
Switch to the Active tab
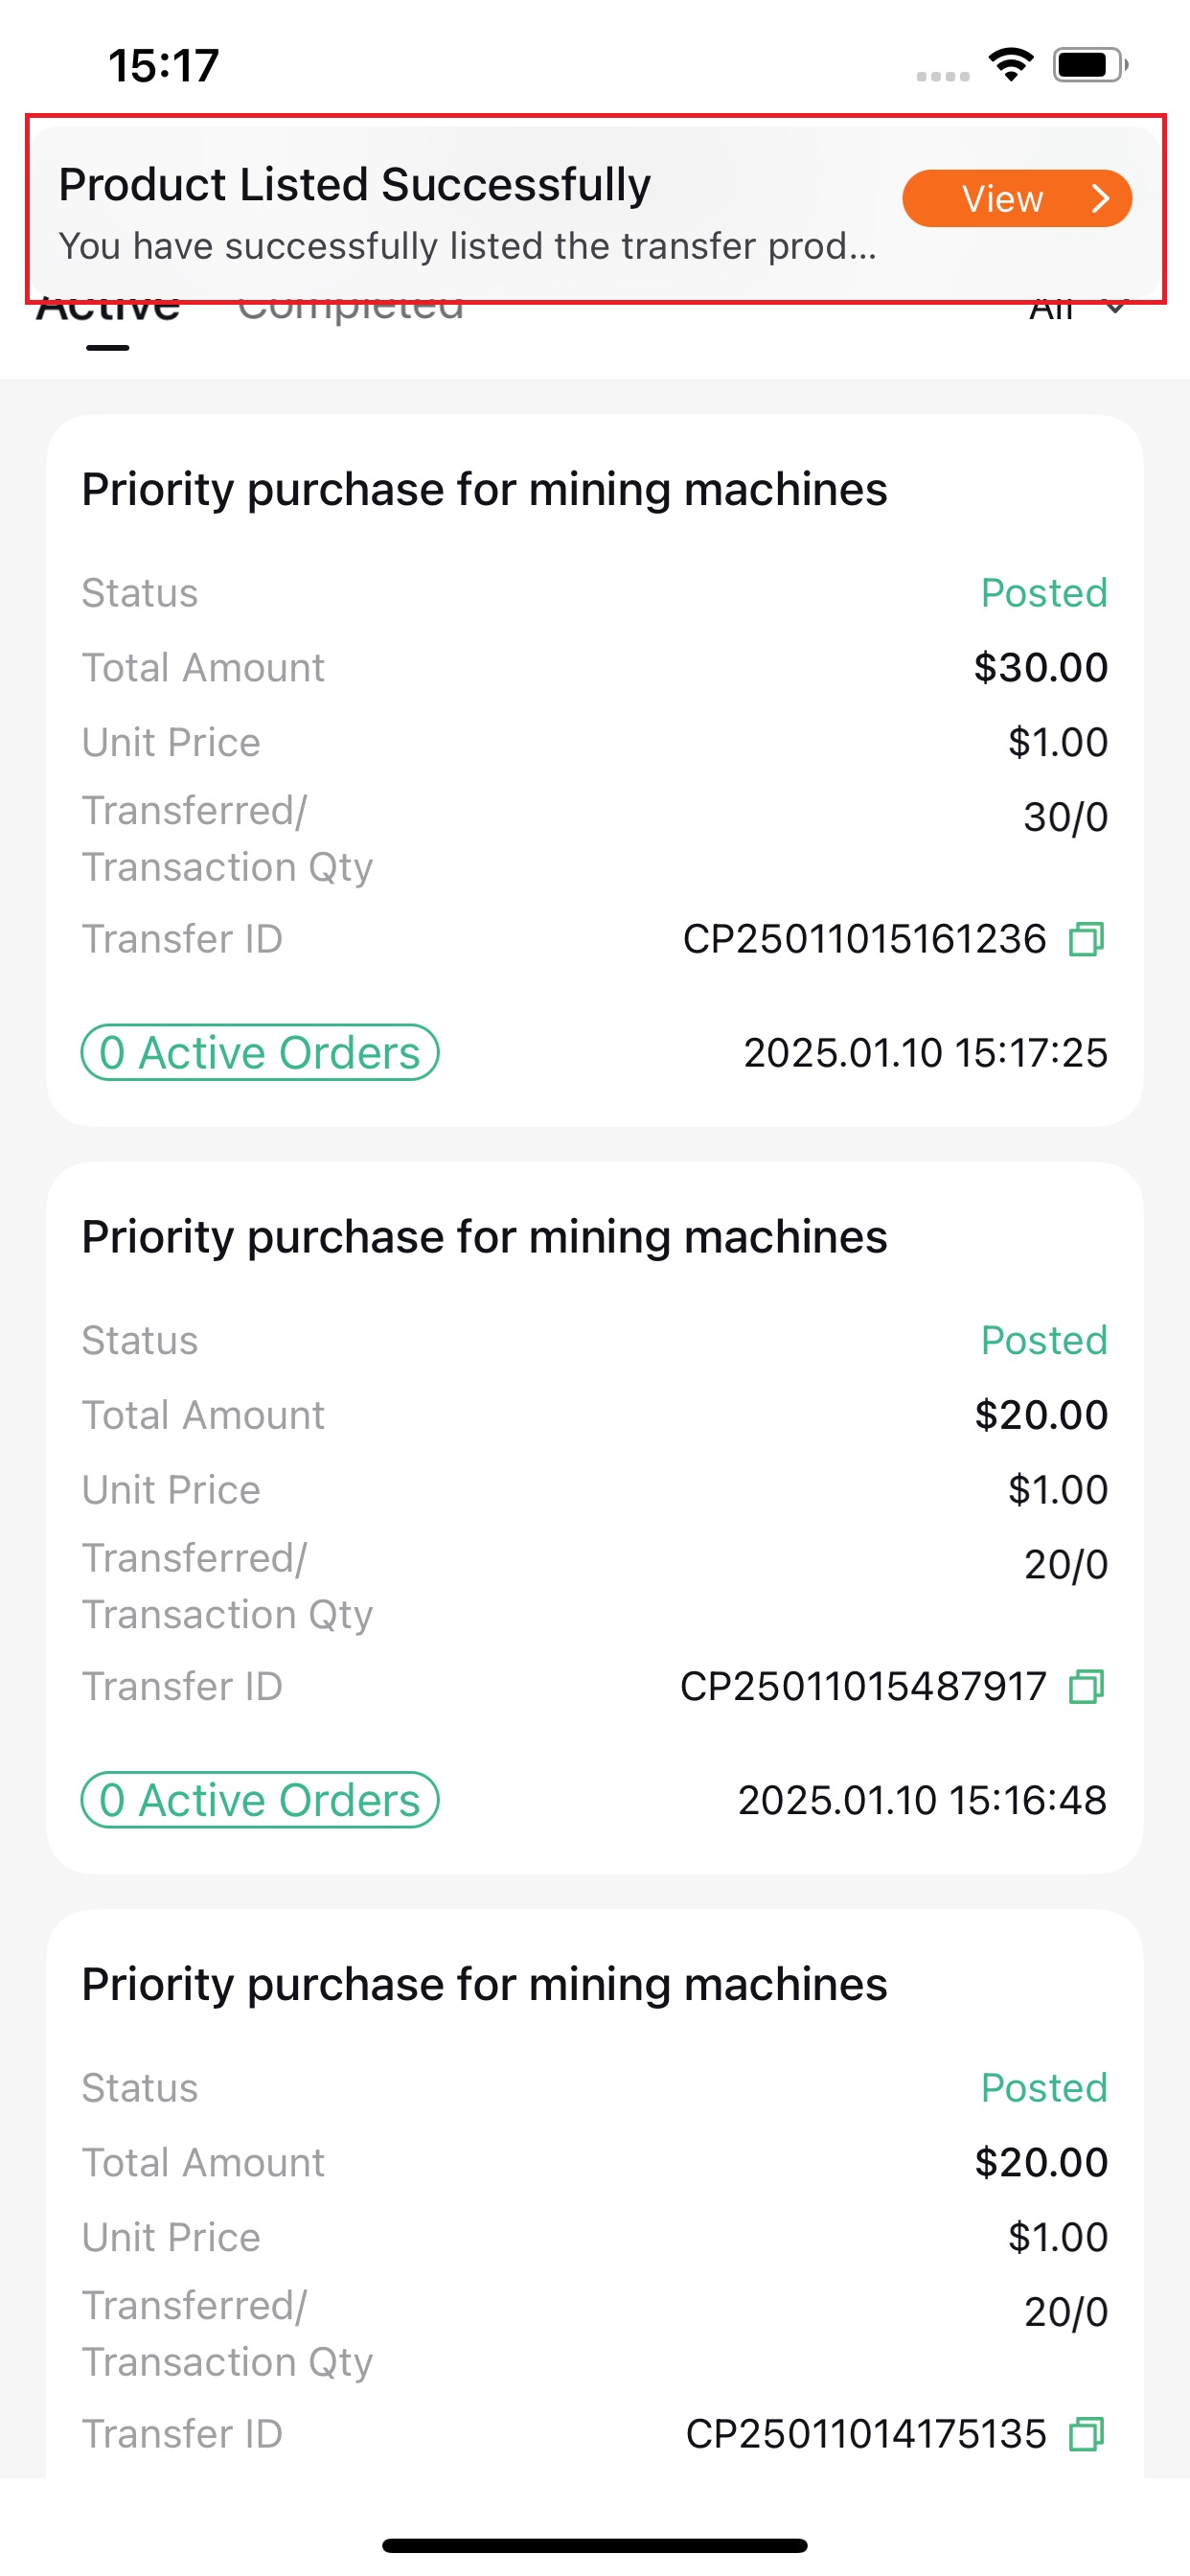point(108,312)
